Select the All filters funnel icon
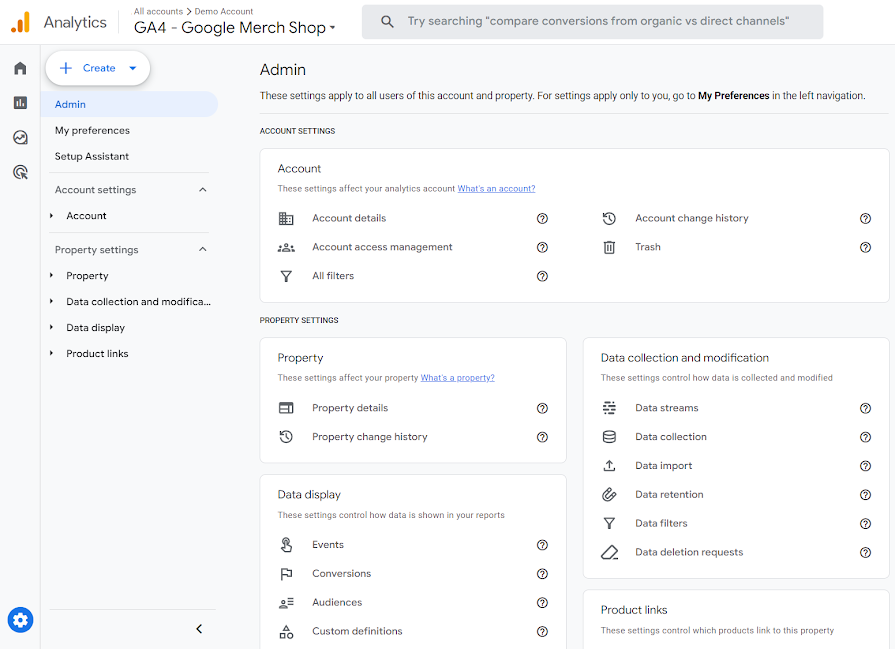Viewport: 895px width, 649px height. (287, 276)
